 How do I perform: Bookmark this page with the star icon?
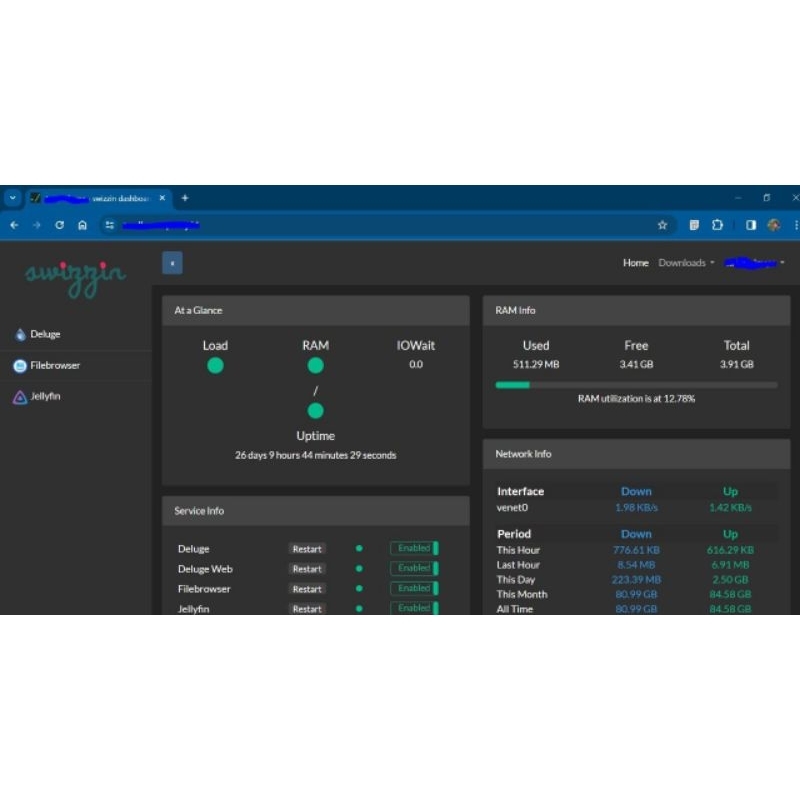coord(663,225)
